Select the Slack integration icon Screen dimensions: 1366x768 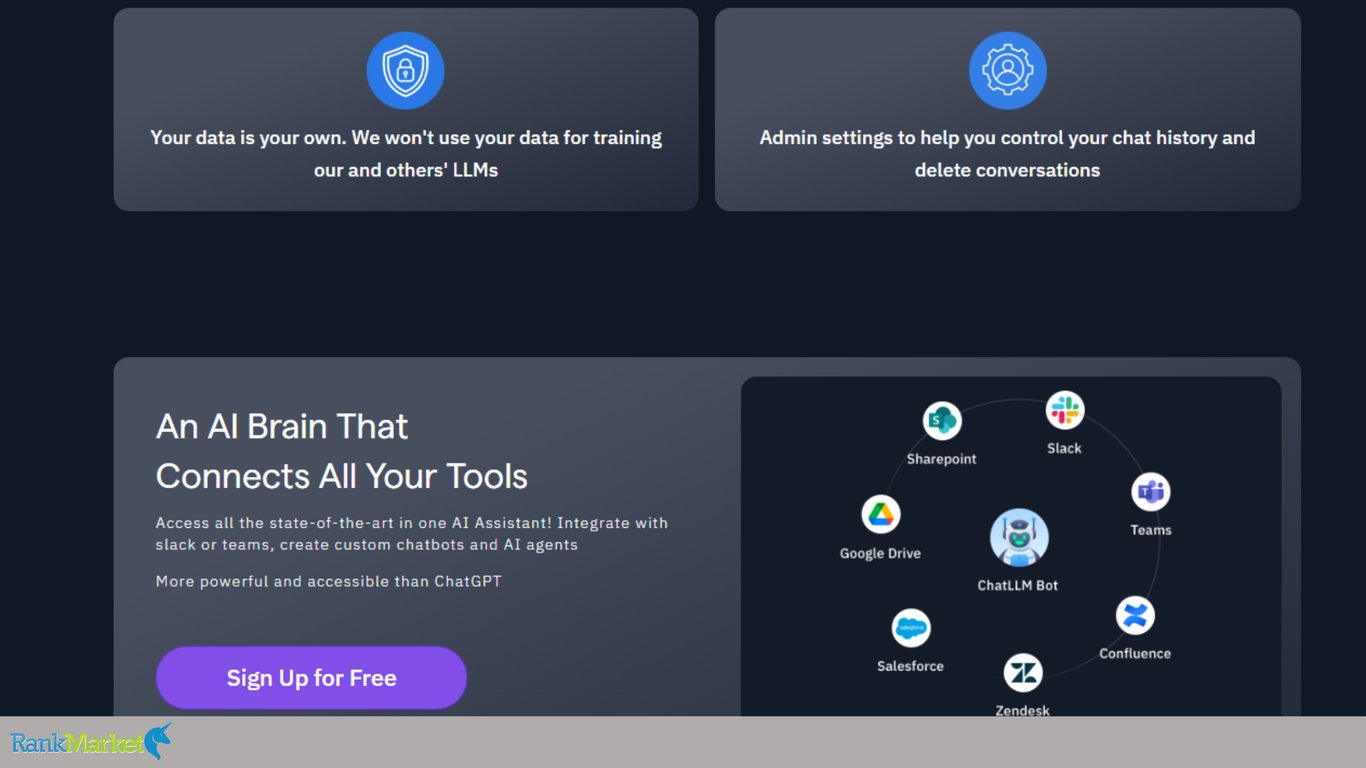click(x=1065, y=410)
